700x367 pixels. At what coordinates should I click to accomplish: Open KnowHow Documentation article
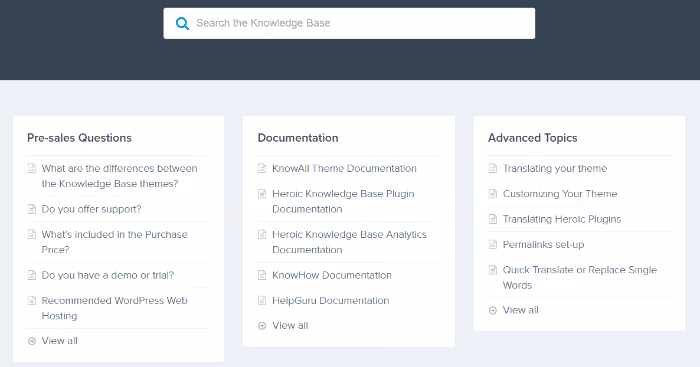tap(332, 275)
